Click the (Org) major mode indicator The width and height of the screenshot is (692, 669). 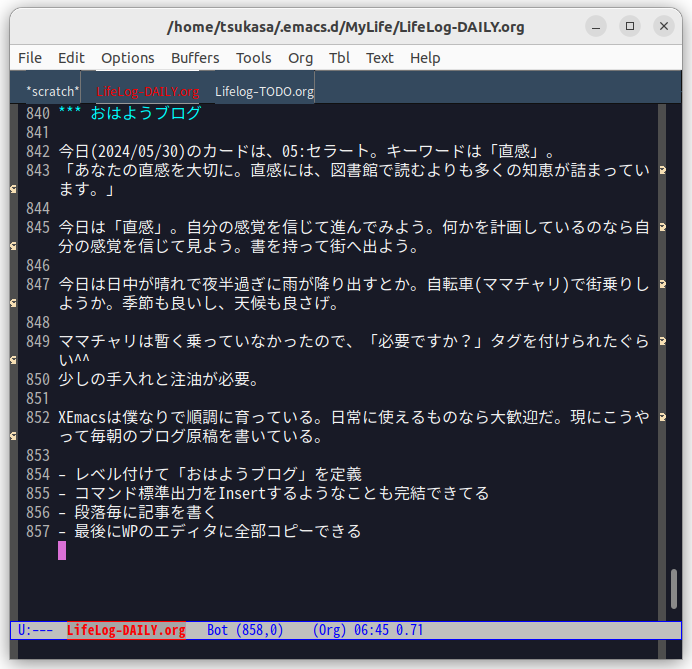coord(329,630)
